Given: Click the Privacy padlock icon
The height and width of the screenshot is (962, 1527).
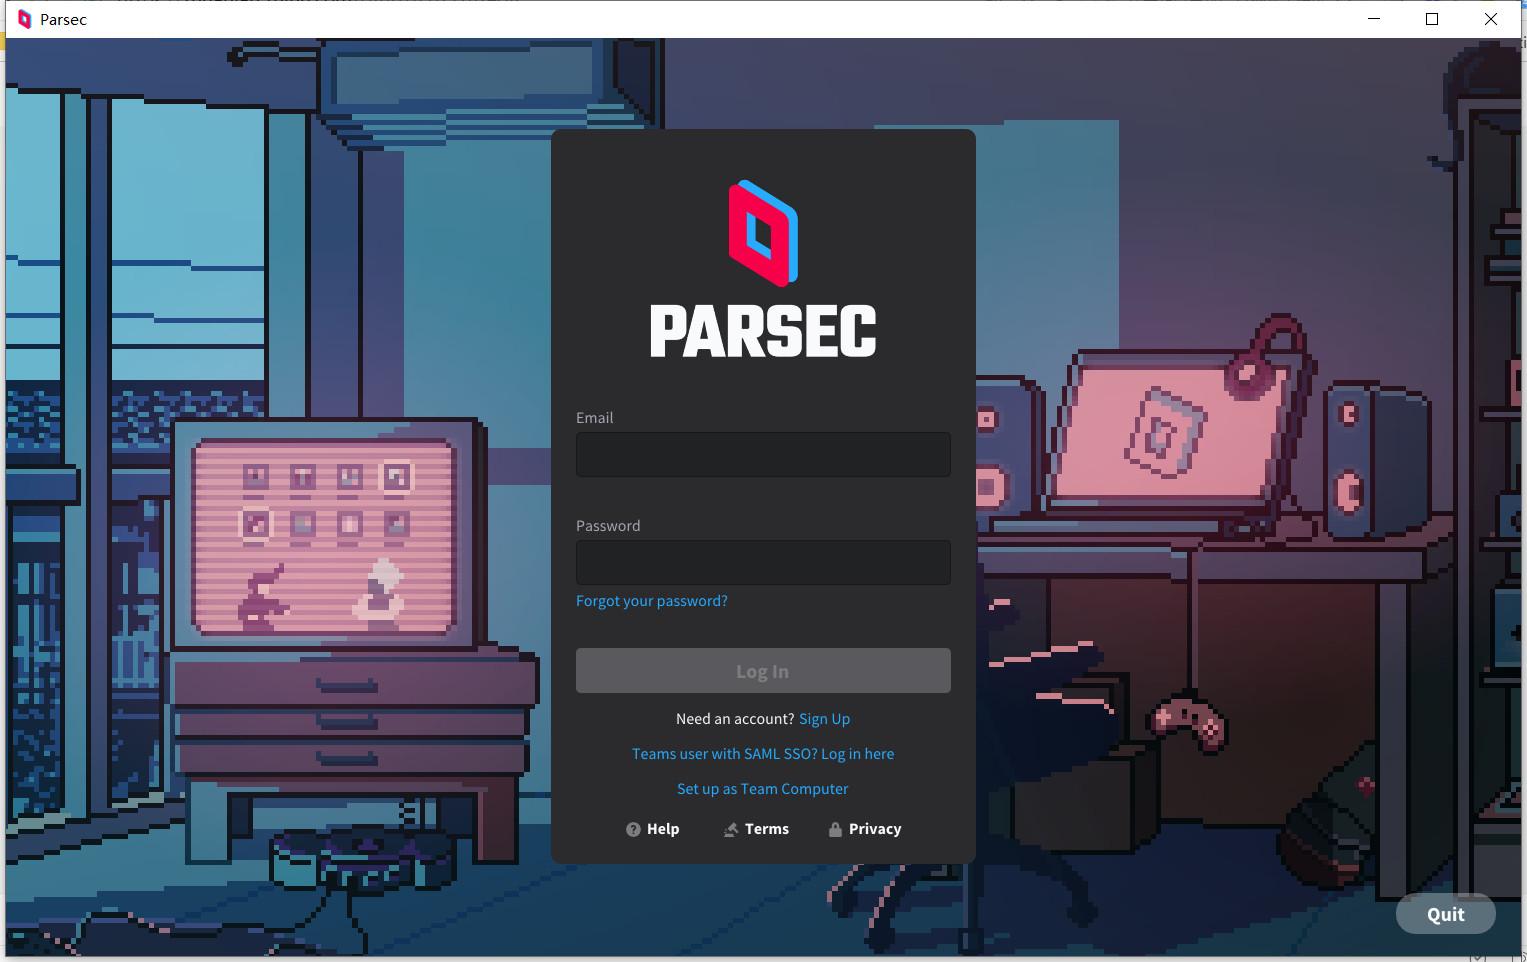Looking at the screenshot, I should point(834,828).
